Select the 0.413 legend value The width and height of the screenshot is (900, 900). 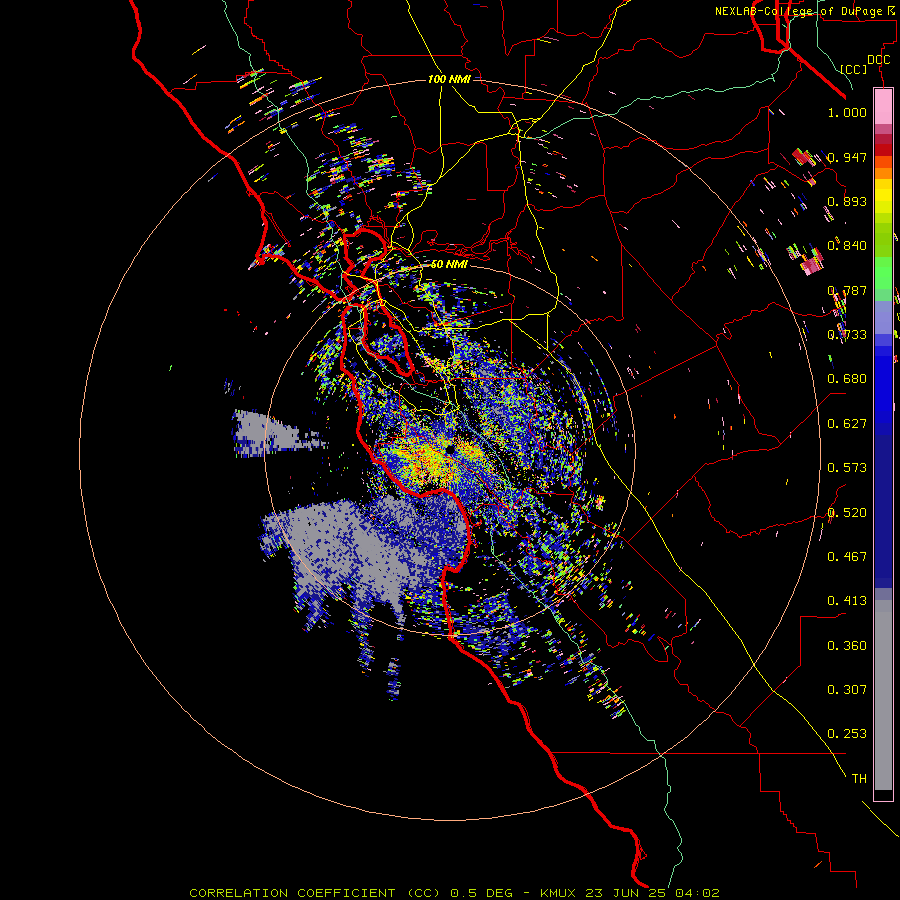click(847, 601)
